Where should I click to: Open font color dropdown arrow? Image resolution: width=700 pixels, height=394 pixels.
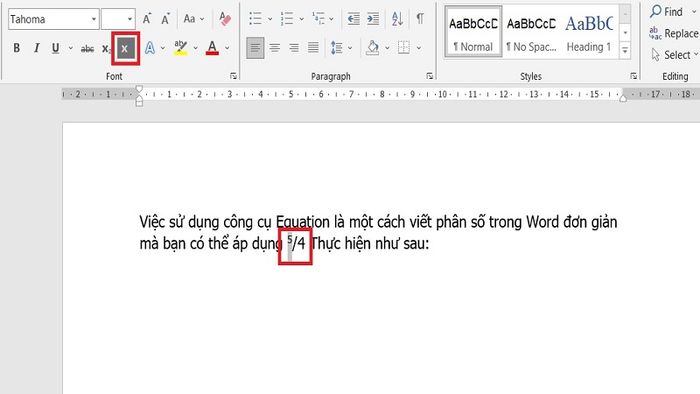click(x=227, y=48)
